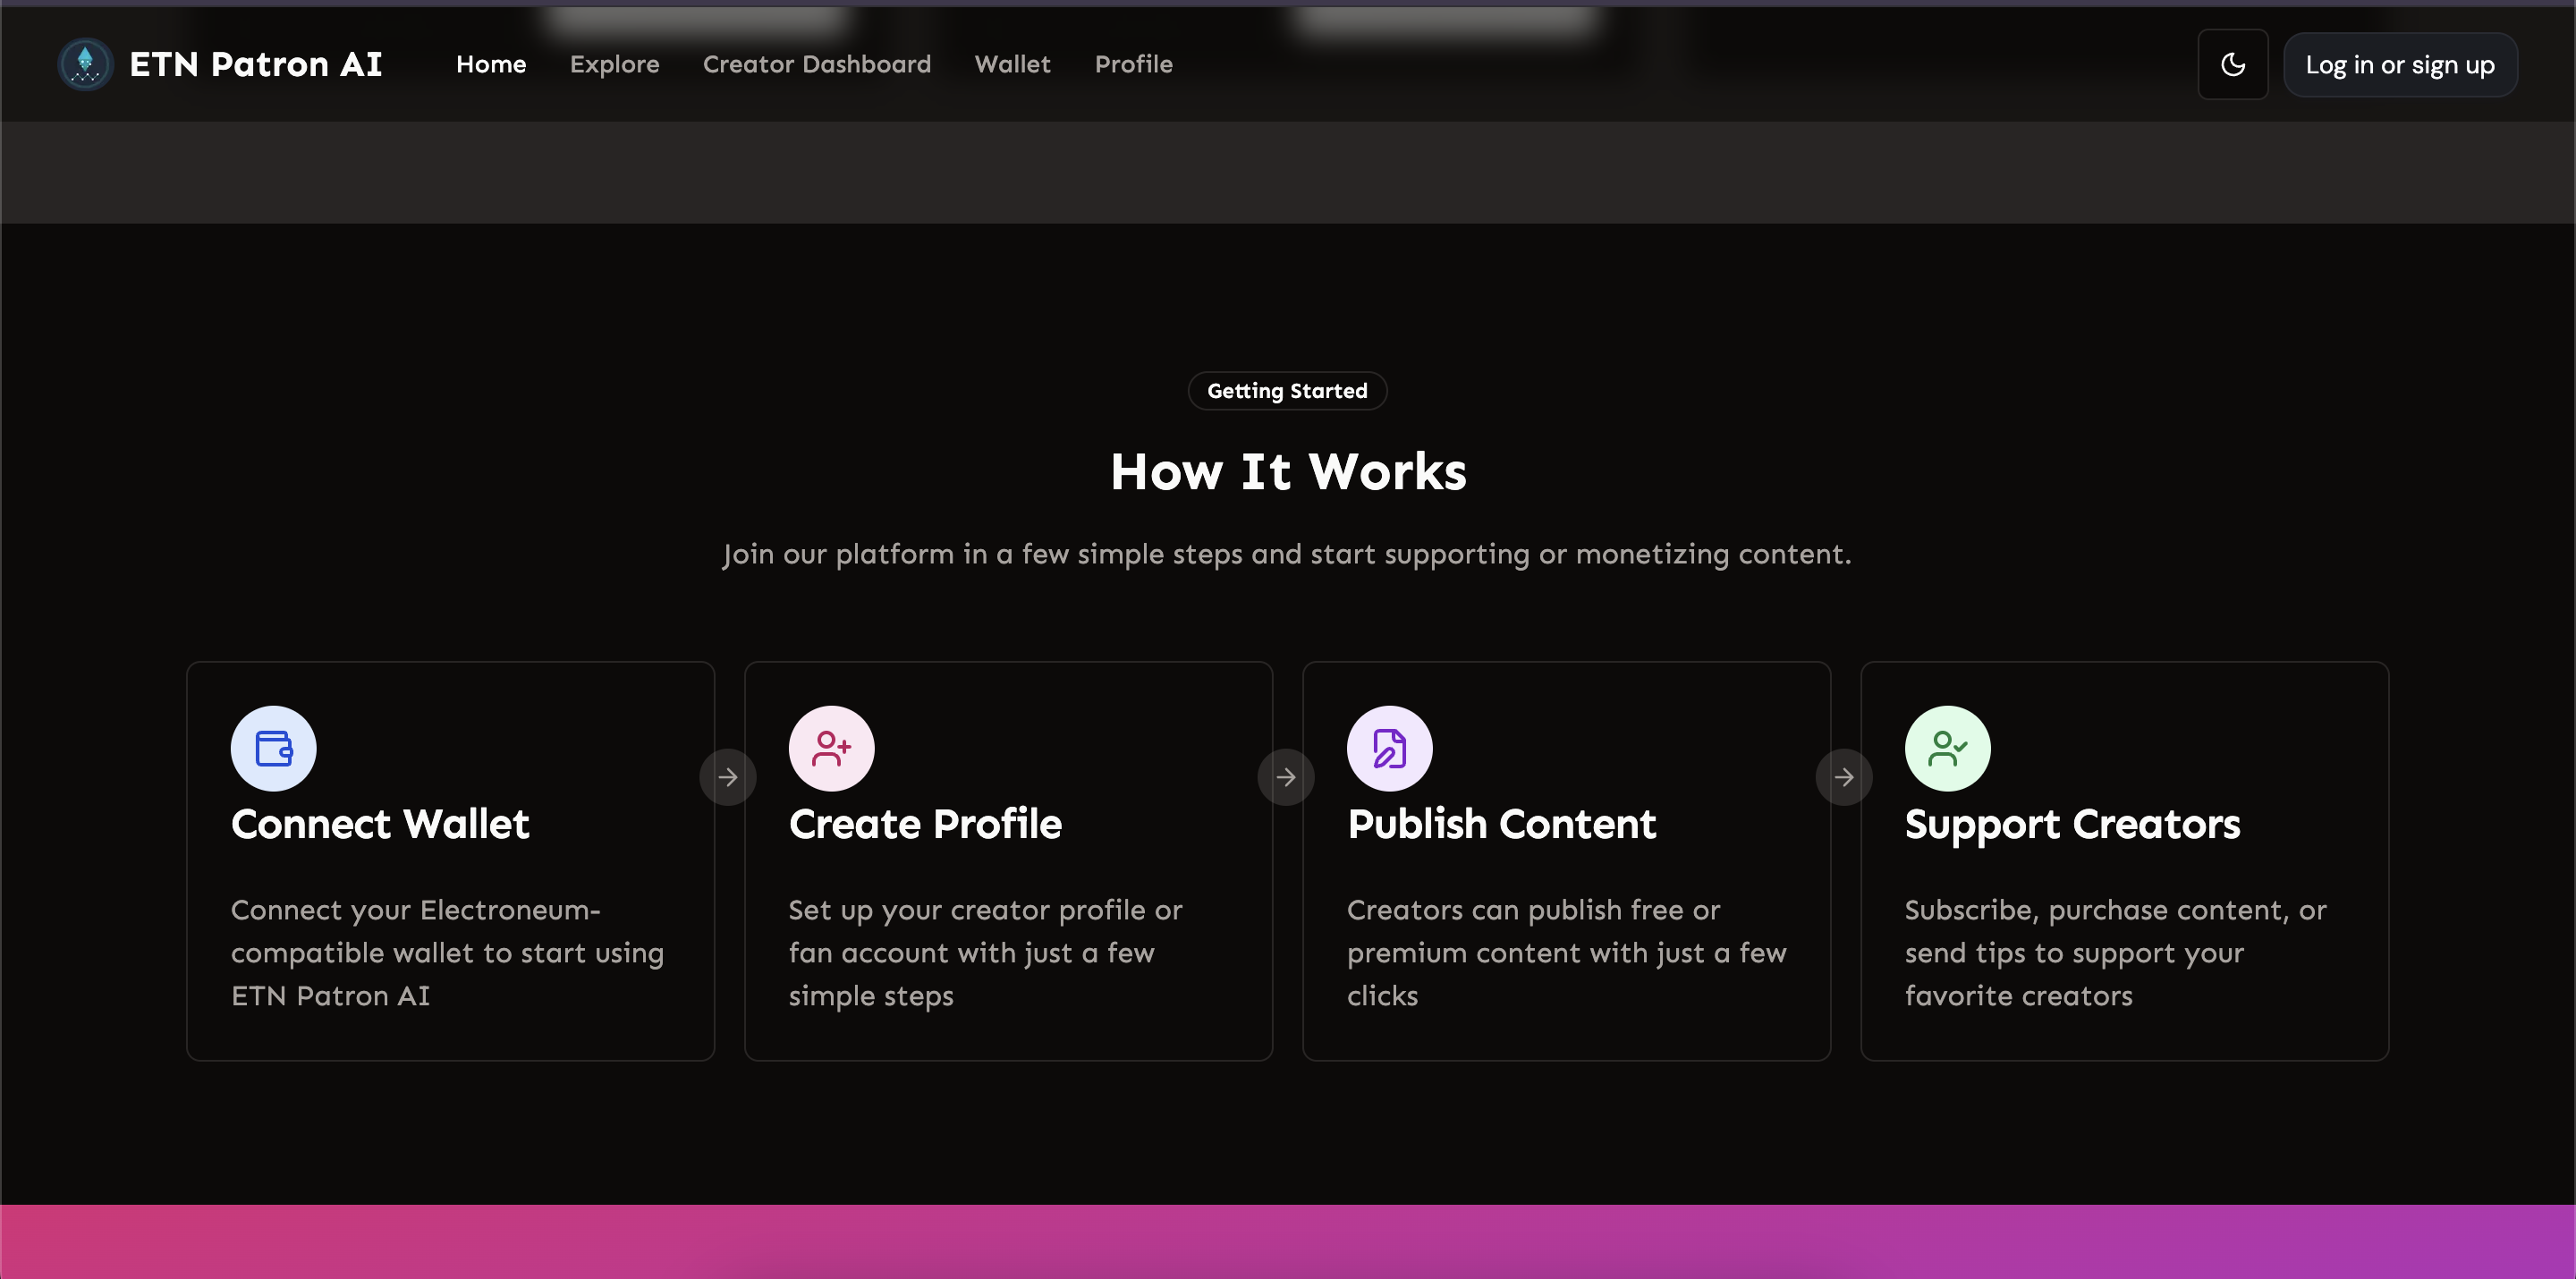Click the purple document-edit publish icon
Viewport: 2576px width, 1279px height.
(x=1389, y=748)
